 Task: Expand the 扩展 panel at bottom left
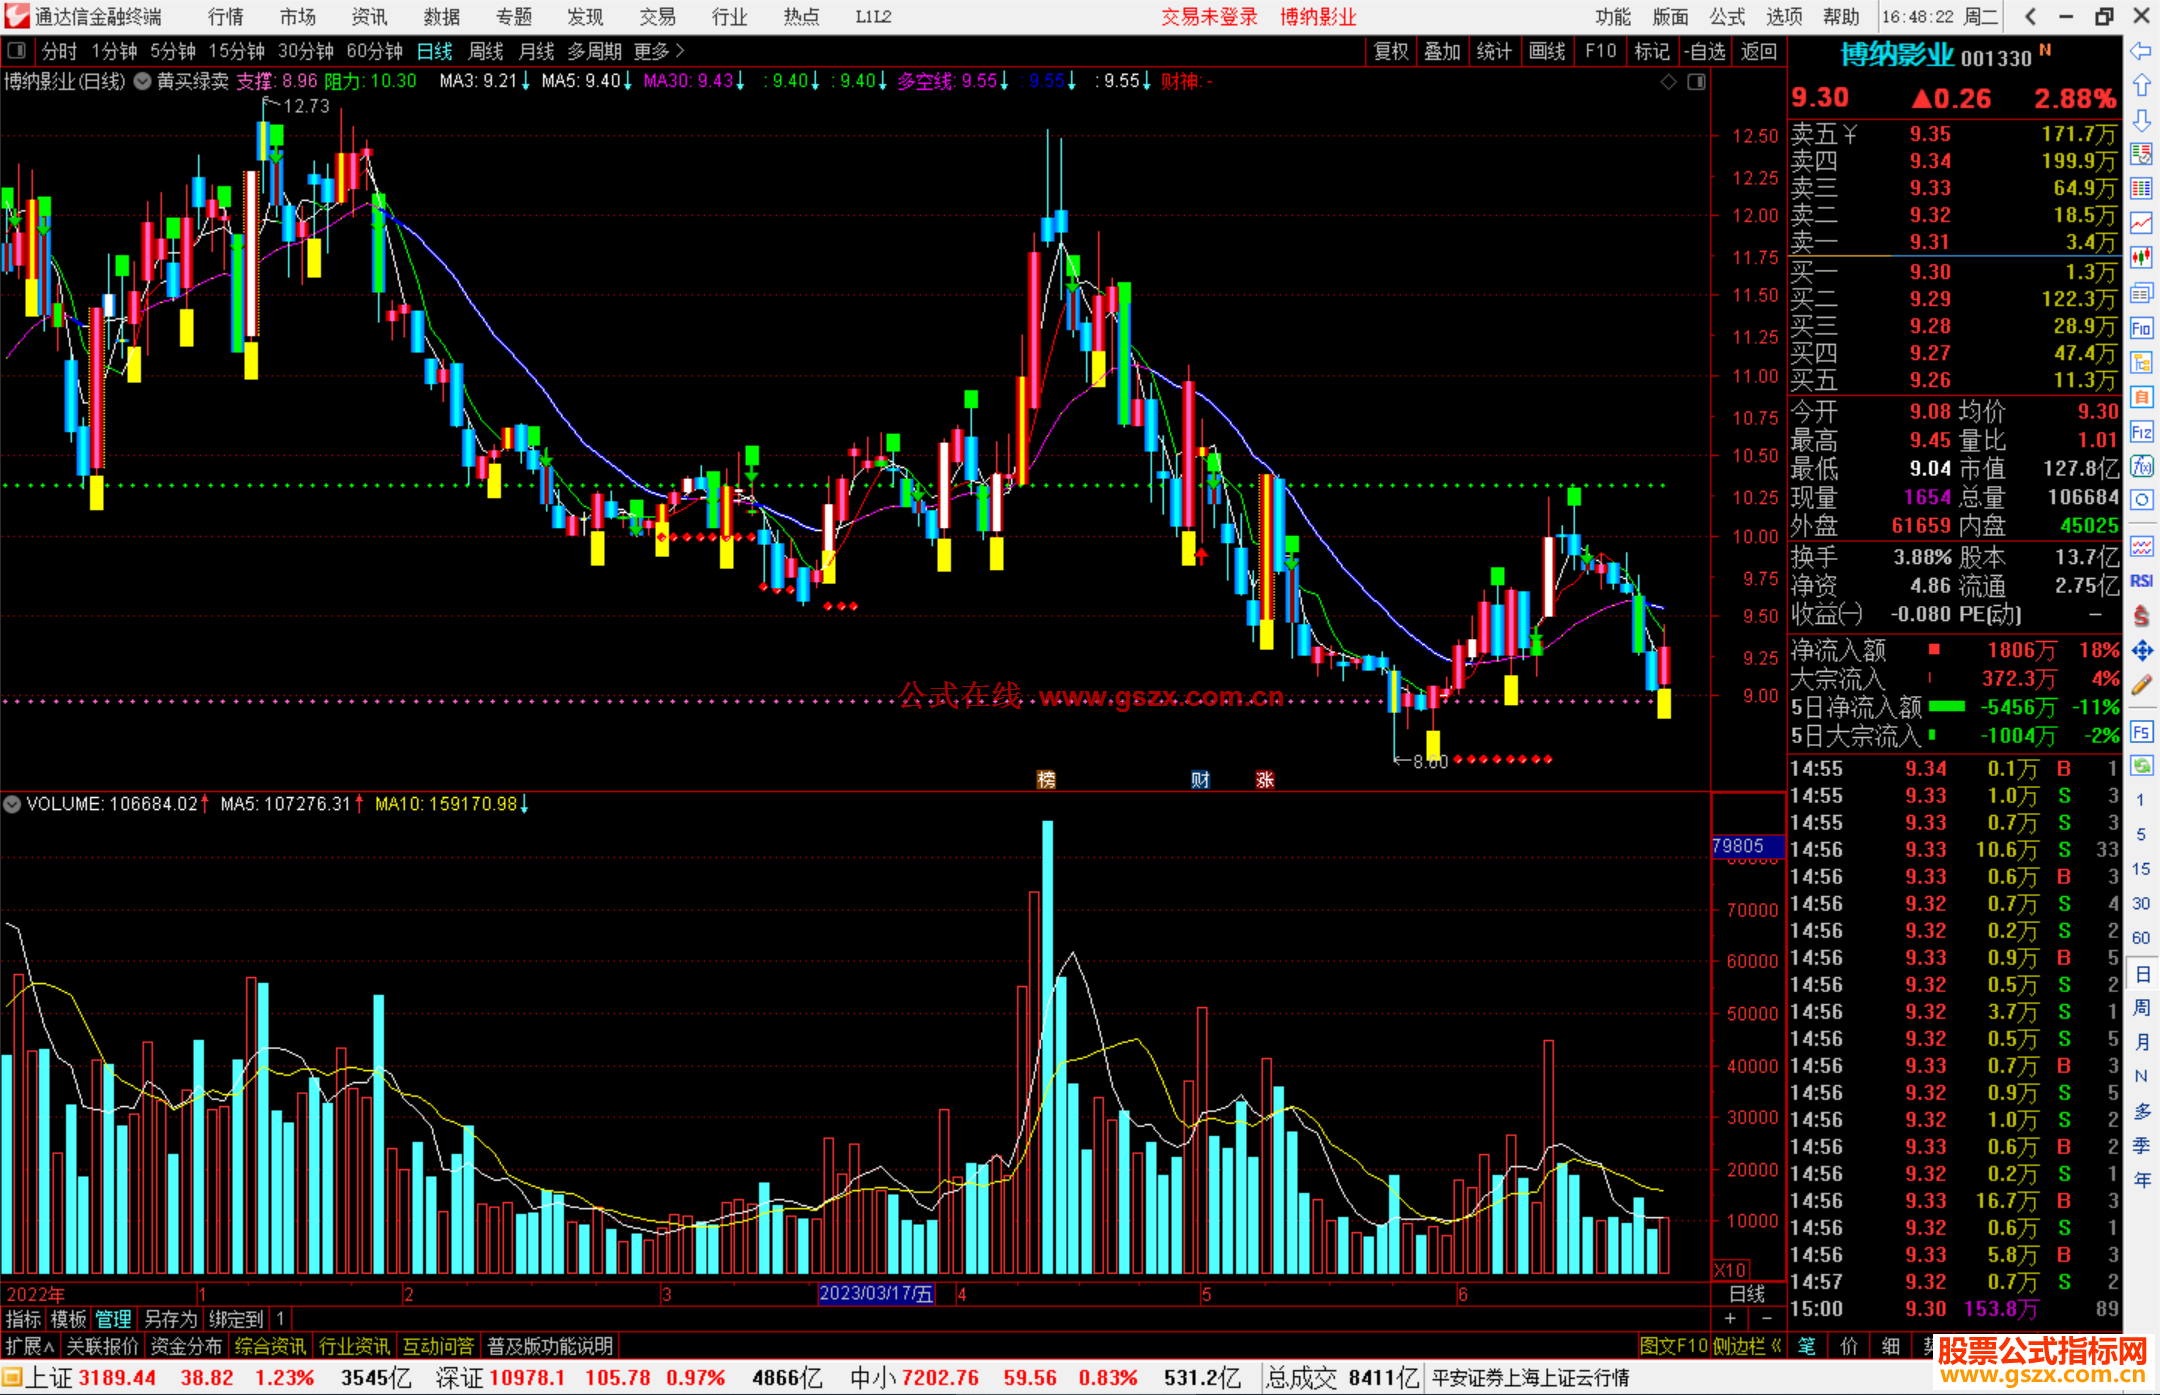click(x=30, y=1346)
